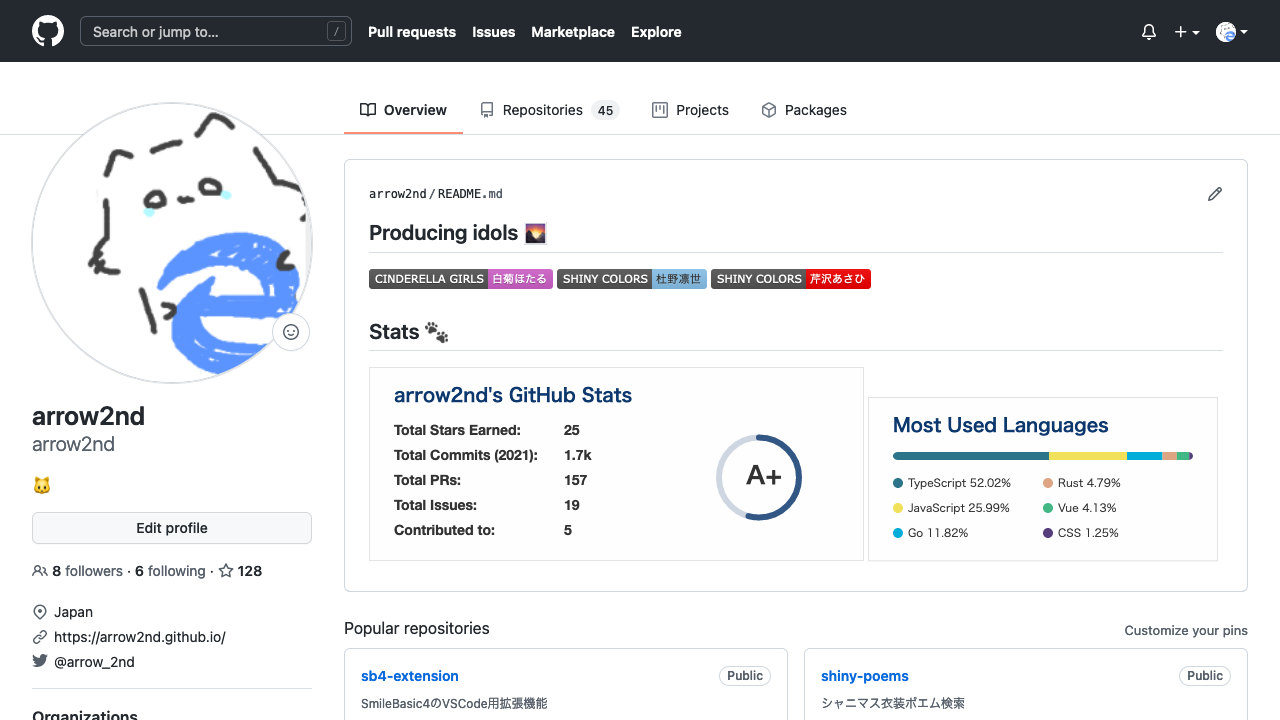Open the user avatar dropdown menu

click(1231, 32)
